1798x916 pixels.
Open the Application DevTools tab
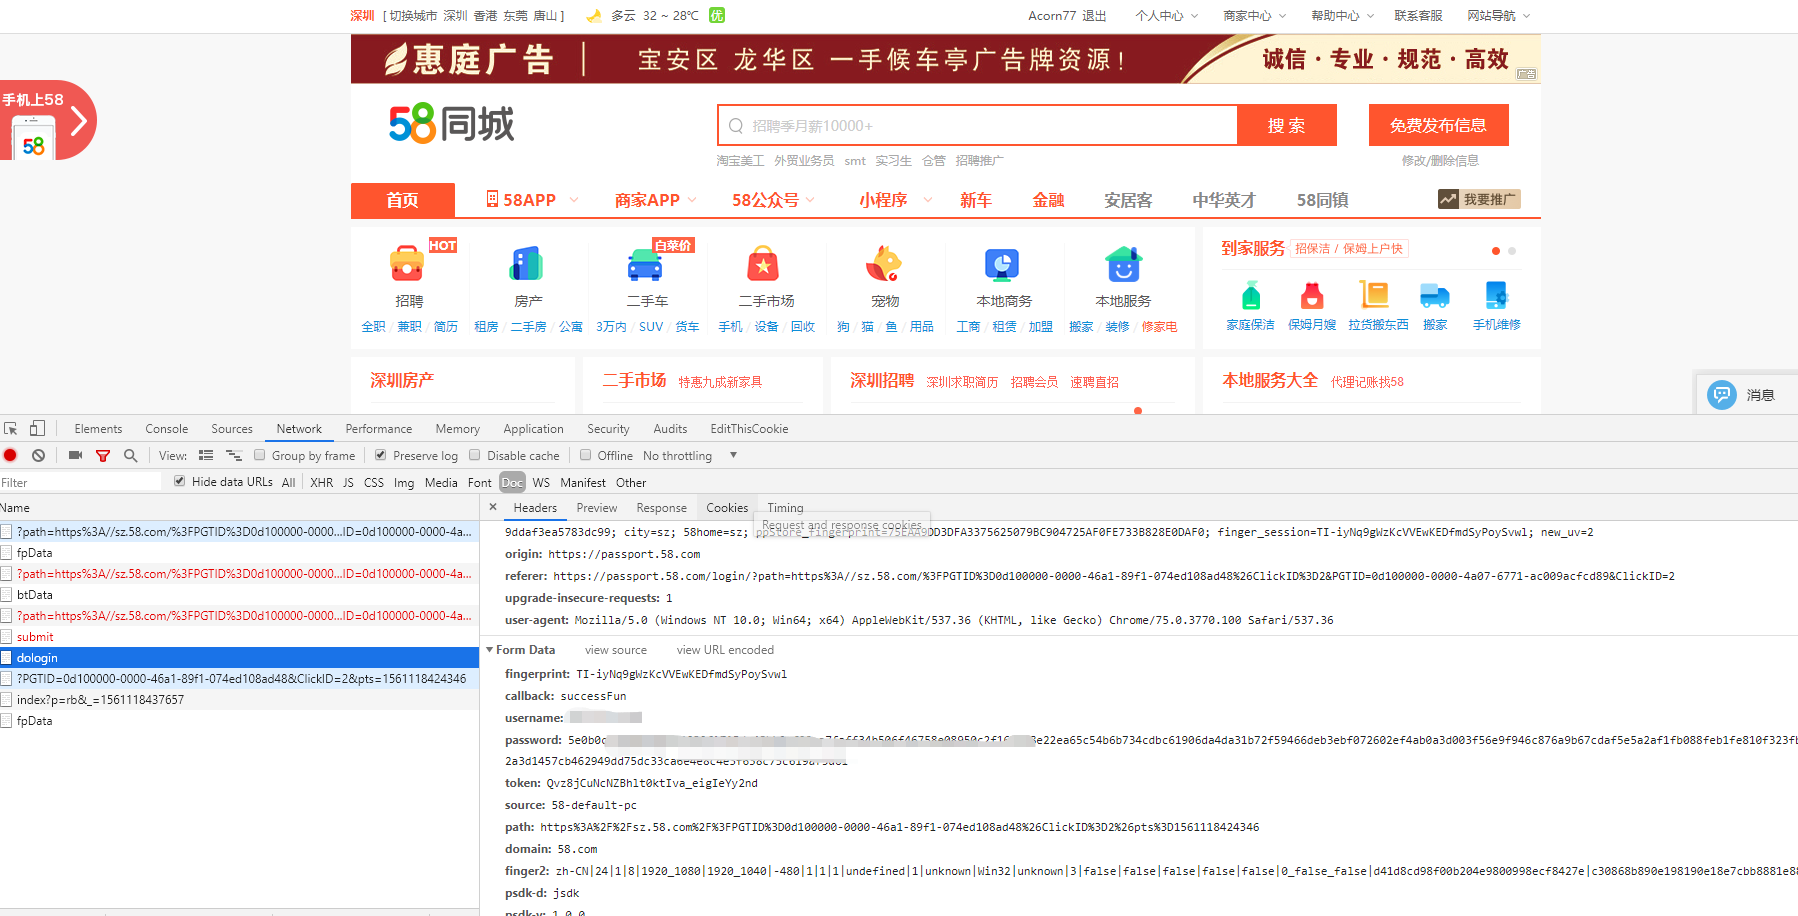tap(533, 428)
